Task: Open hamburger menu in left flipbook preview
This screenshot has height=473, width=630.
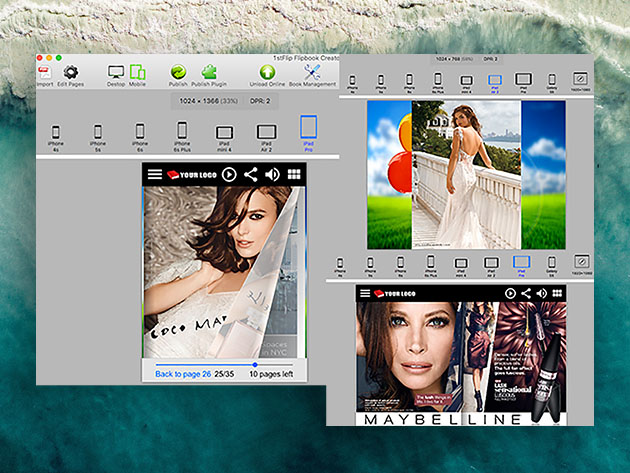Action: pyautogui.click(x=154, y=174)
